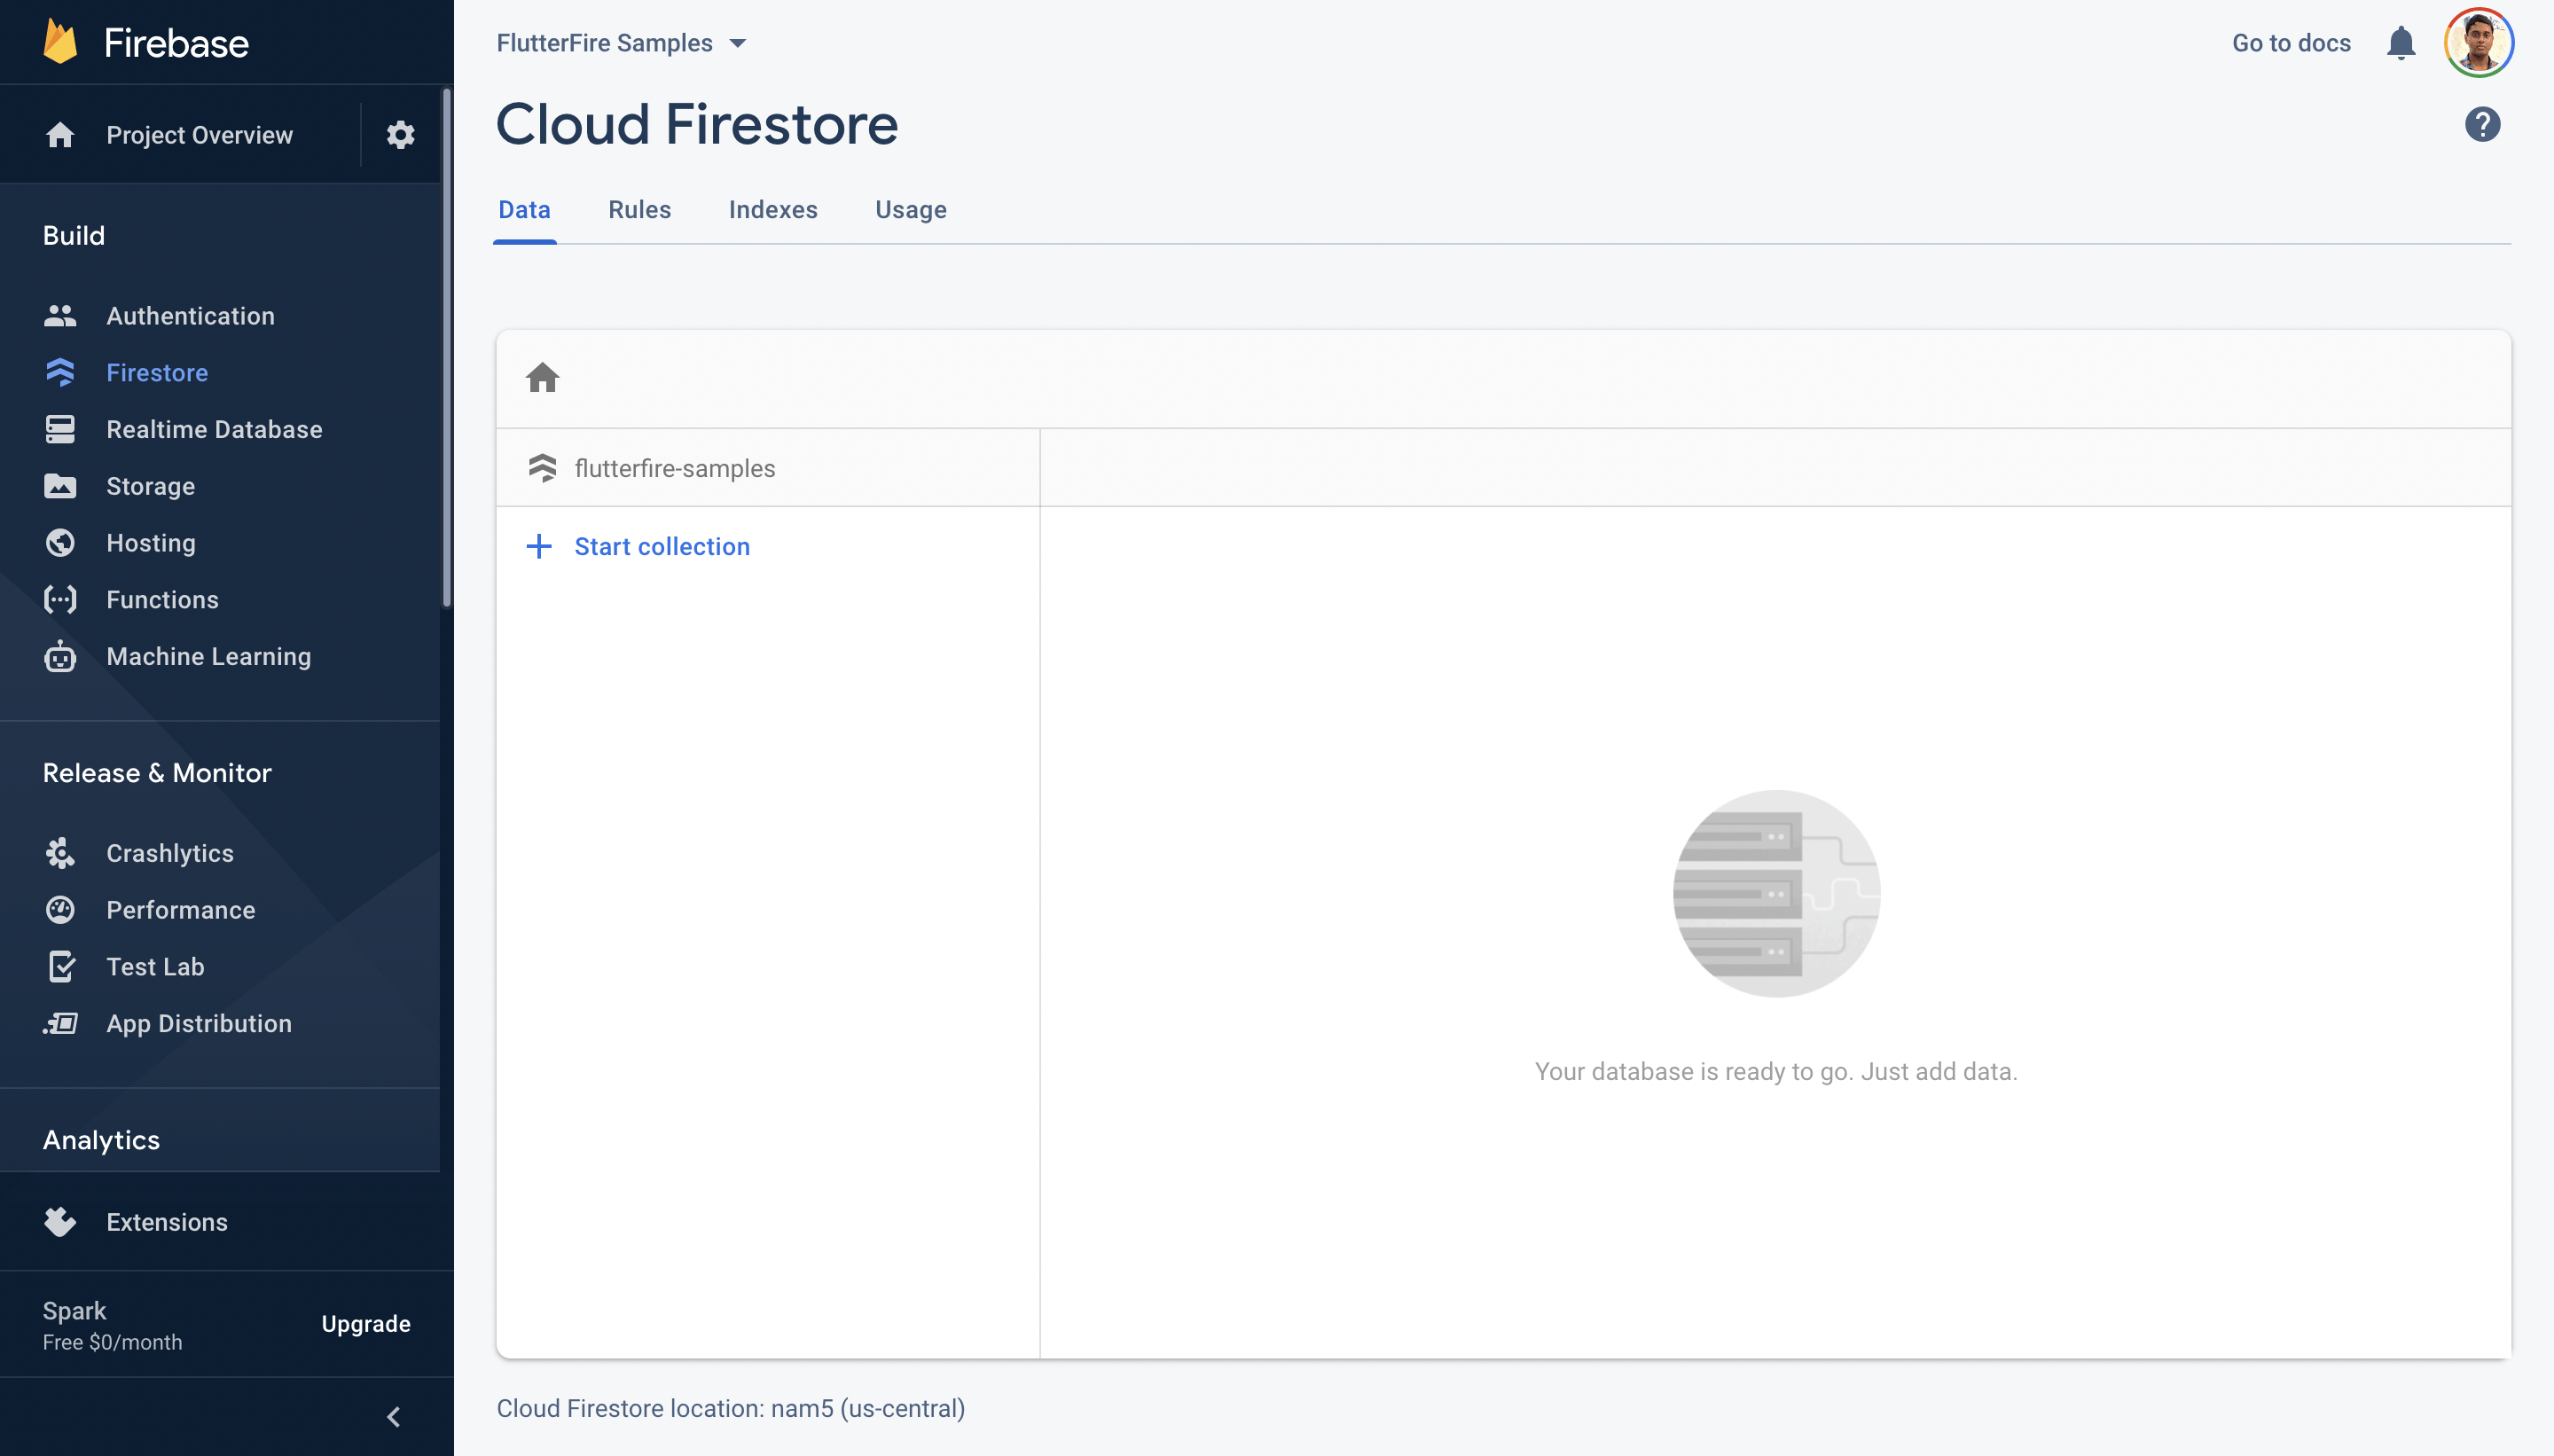Click the empty database server illustration
This screenshot has width=2554, height=1456.
[1776, 893]
